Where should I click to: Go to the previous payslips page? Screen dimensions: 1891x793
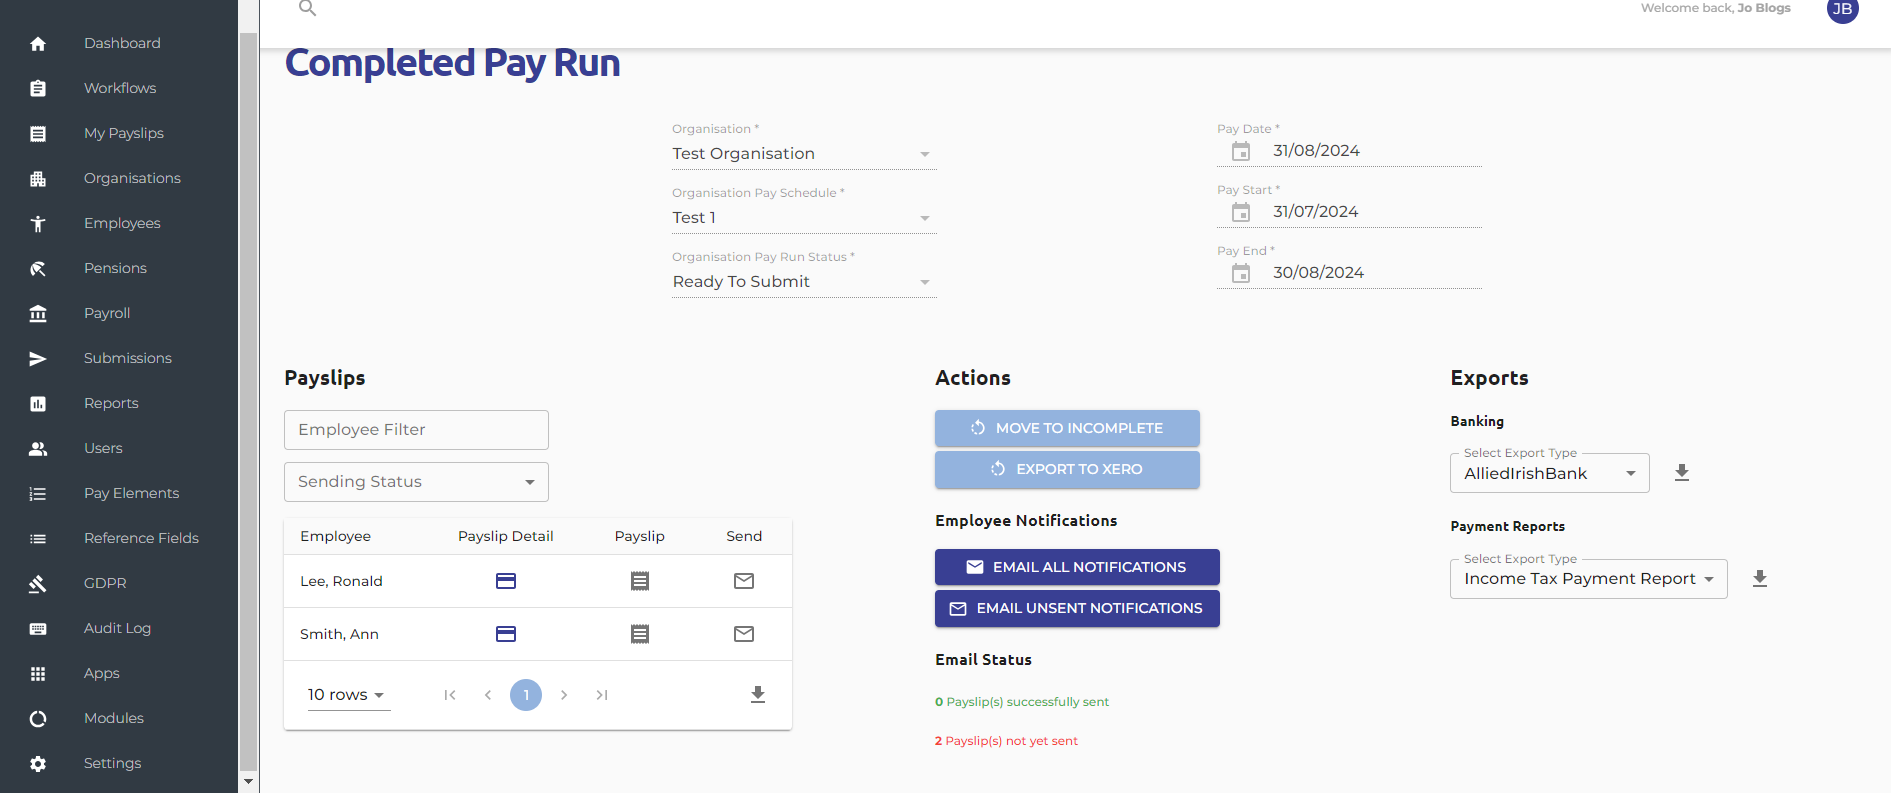[x=488, y=695]
